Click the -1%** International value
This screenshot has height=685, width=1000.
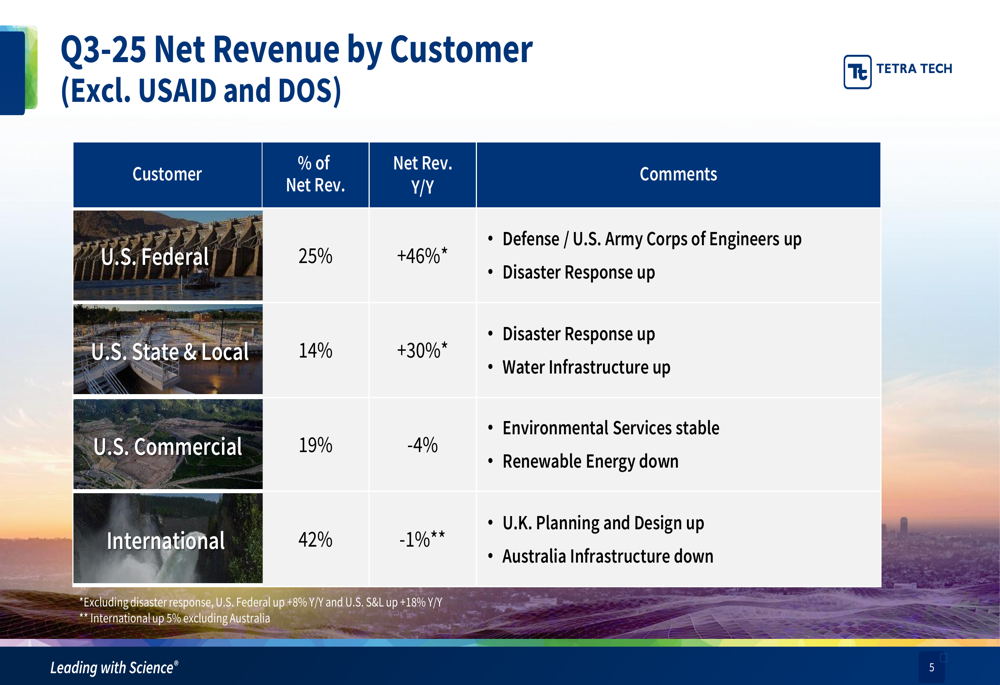pyautogui.click(x=422, y=540)
